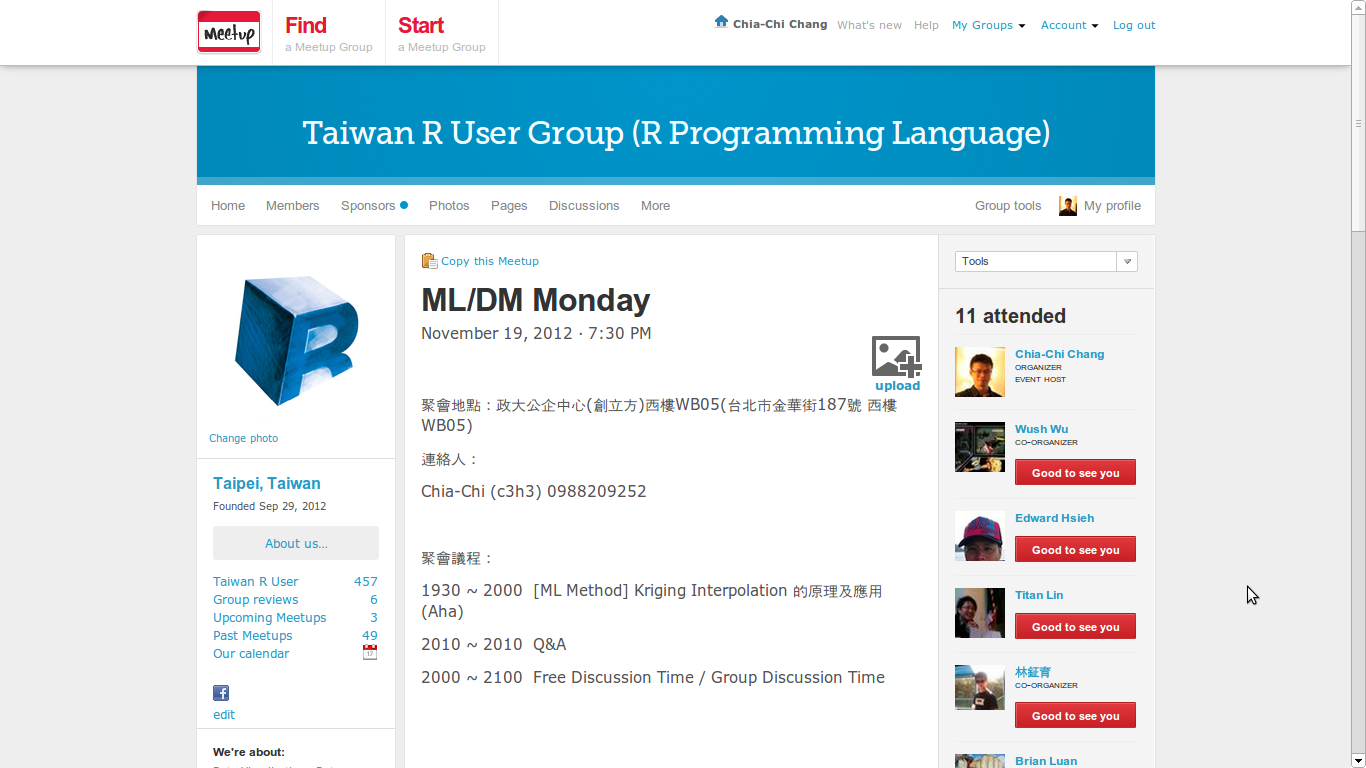Open the Our calendar link
The height and width of the screenshot is (768, 1366).
[x=251, y=653]
